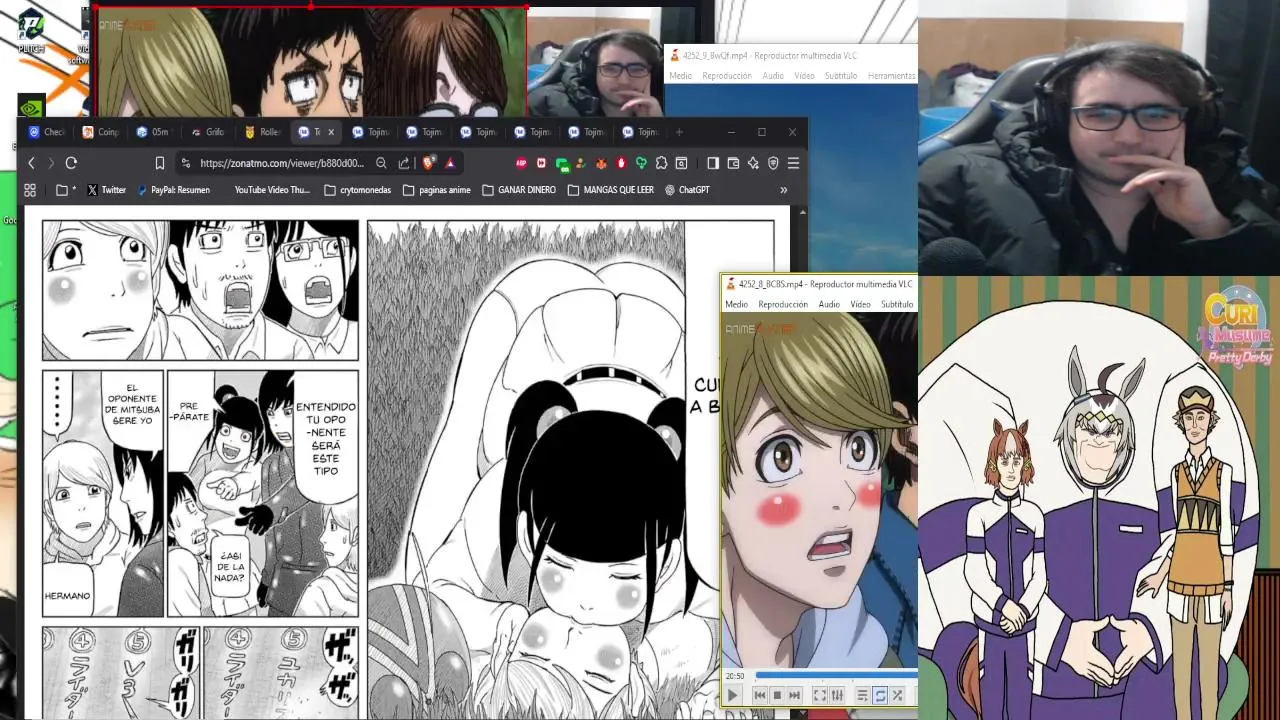This screenshot has height=720, width=1280.
Task: Open VLC extended settings equalizer icon
Action: pyautogui.click(x=837, y=695)
